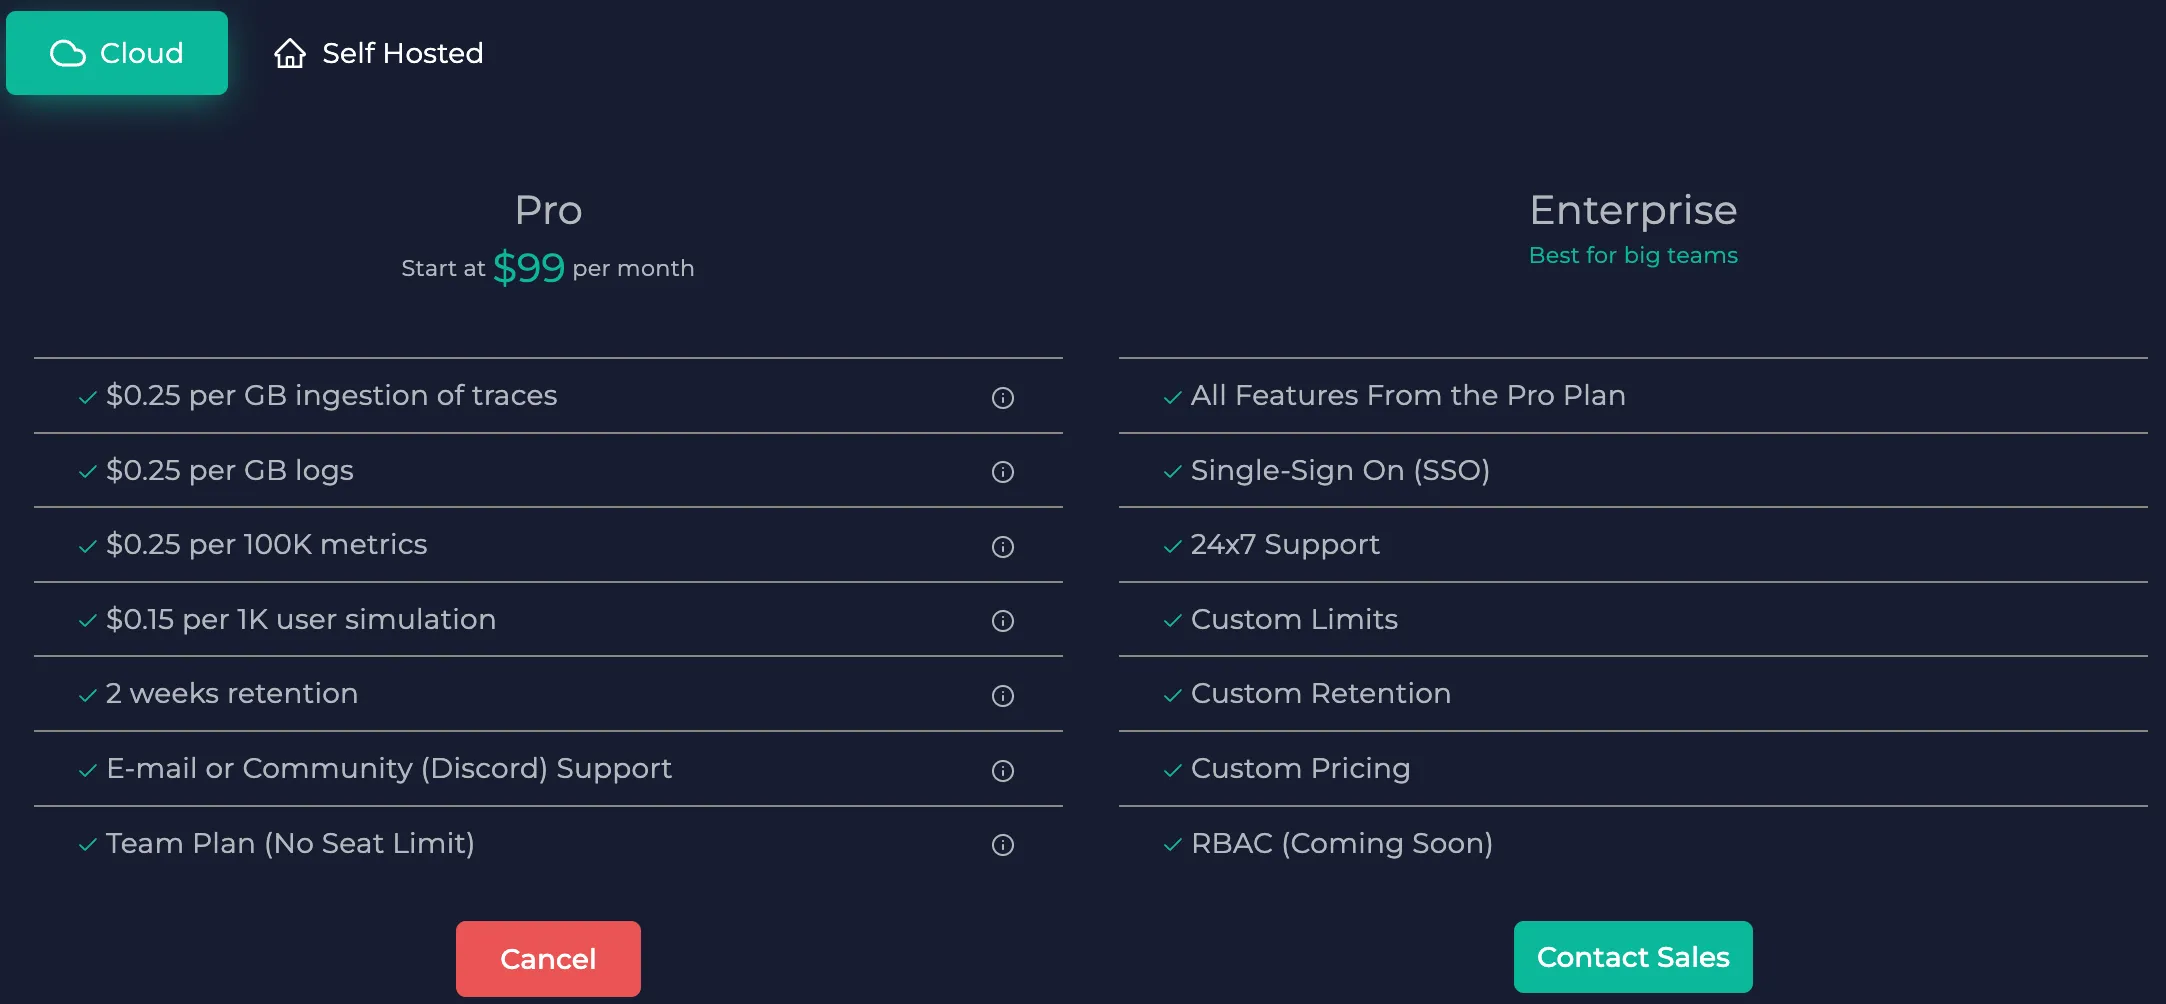Click the cloud icon in Cloud tab
This screenshot has width=2166, height=1004.
pyautogui.click(x=68, y=53)
